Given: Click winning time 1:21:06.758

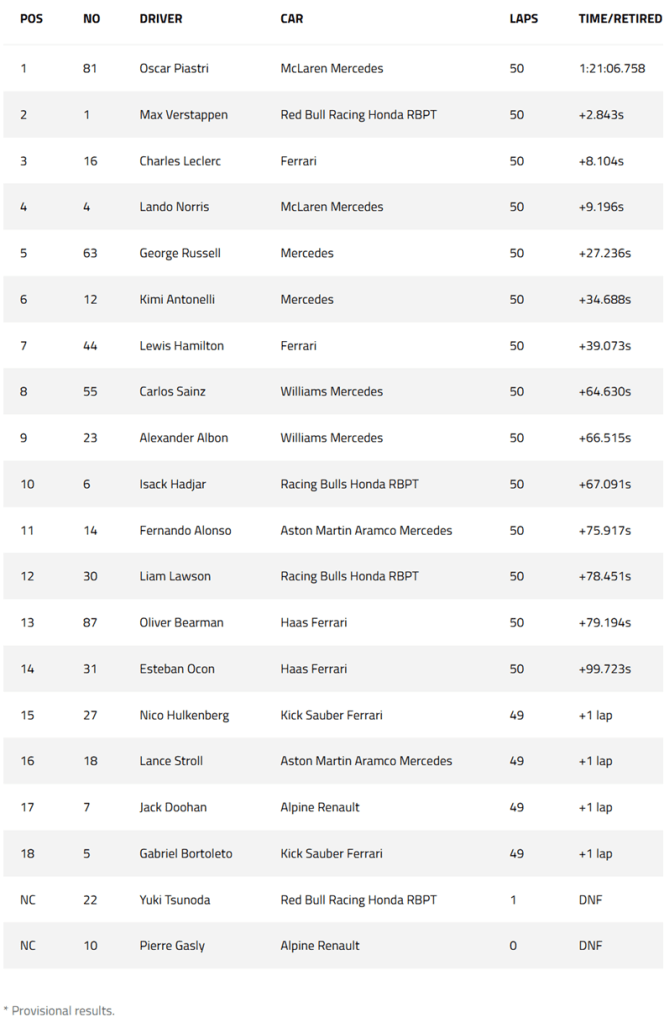Looking at the screenshot, I should tap(611, 69).
